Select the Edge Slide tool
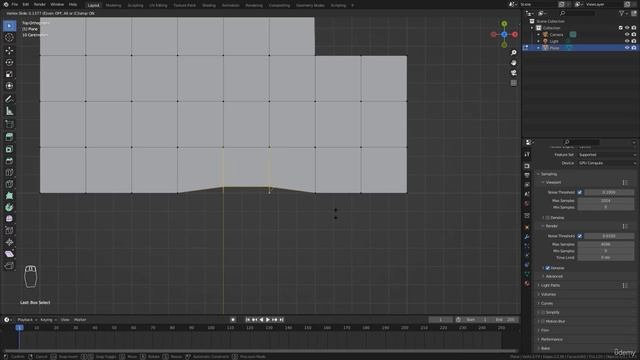 click(x=9, y=231)
